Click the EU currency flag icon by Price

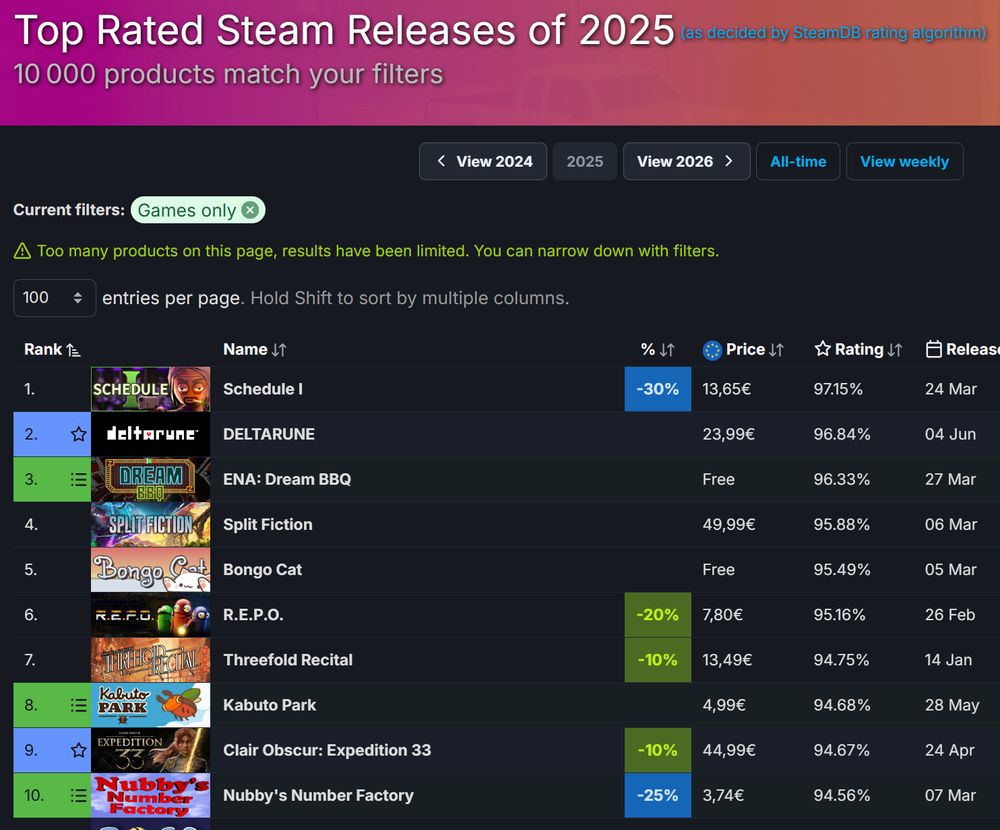712,350
